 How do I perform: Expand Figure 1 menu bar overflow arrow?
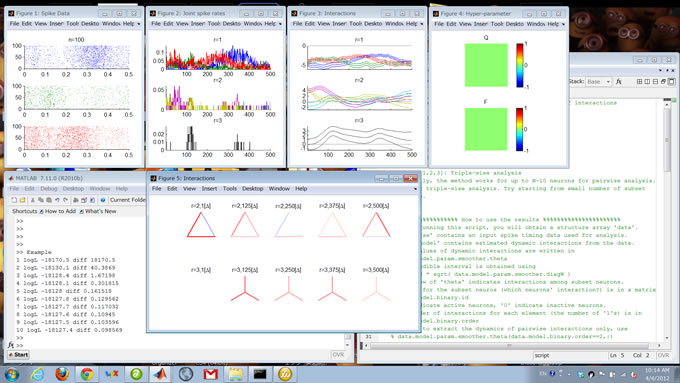click(138, 24)
